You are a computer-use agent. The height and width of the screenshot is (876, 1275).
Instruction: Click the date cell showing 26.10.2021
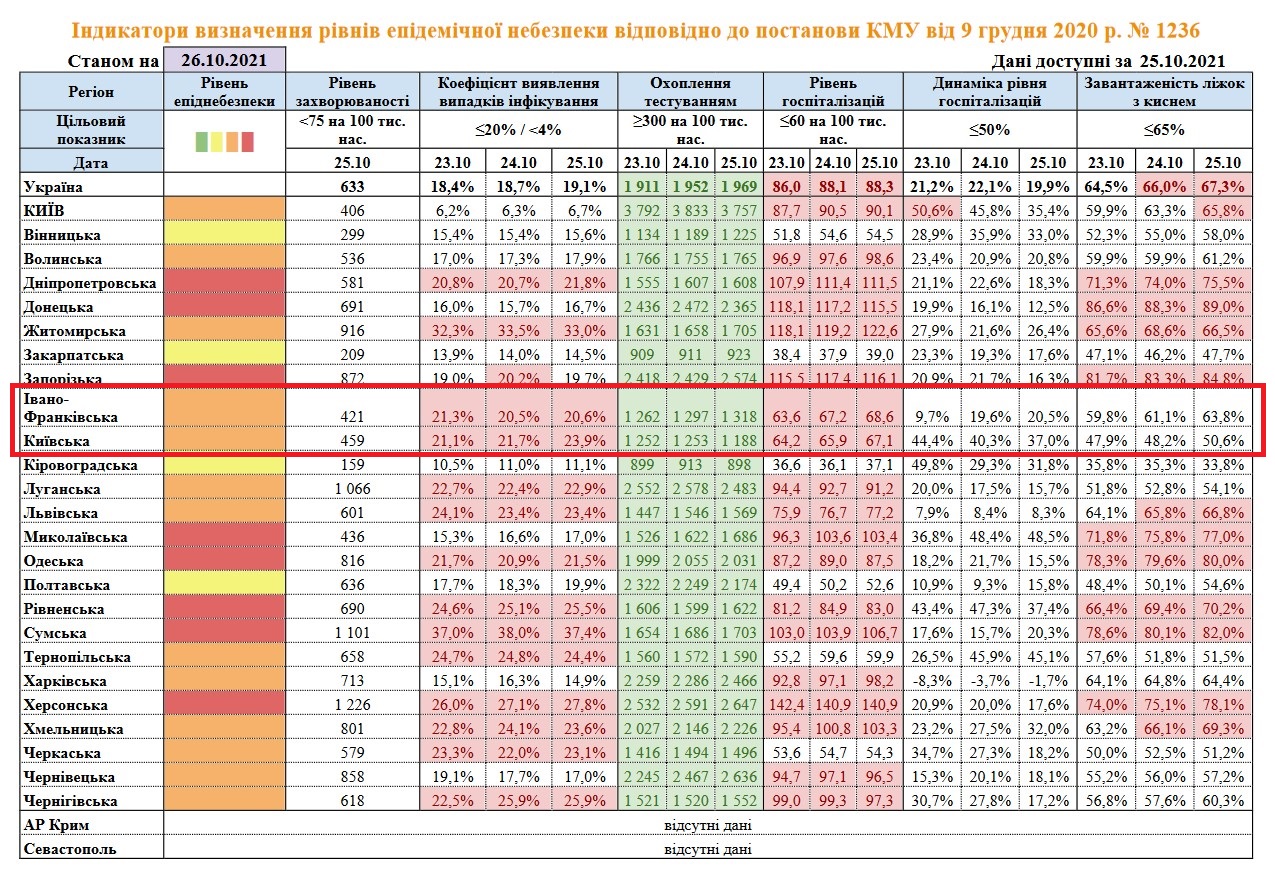pyautogui.click(x=225, y=60)
